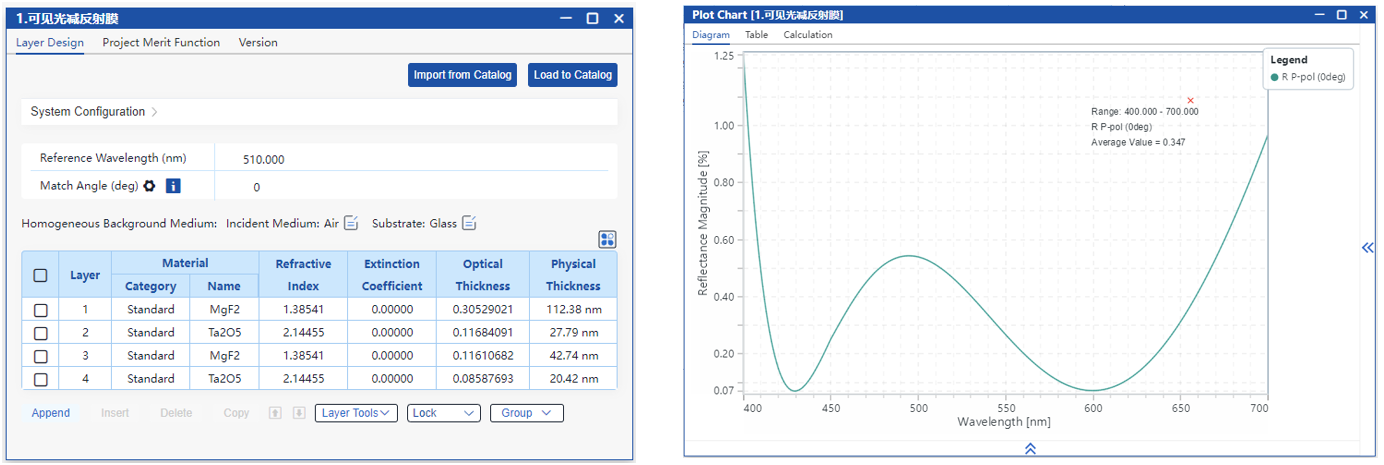Edit the Incident Medium Air icon
The width and height of the screenshot is (1384, 465).
click(x=351, y=223)
